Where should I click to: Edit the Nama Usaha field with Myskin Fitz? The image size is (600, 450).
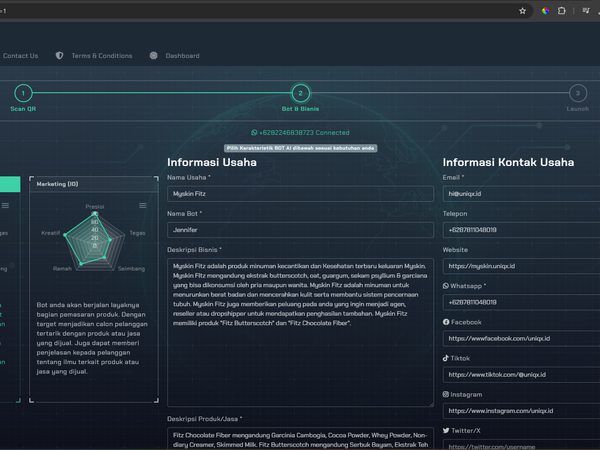(300, 194)
